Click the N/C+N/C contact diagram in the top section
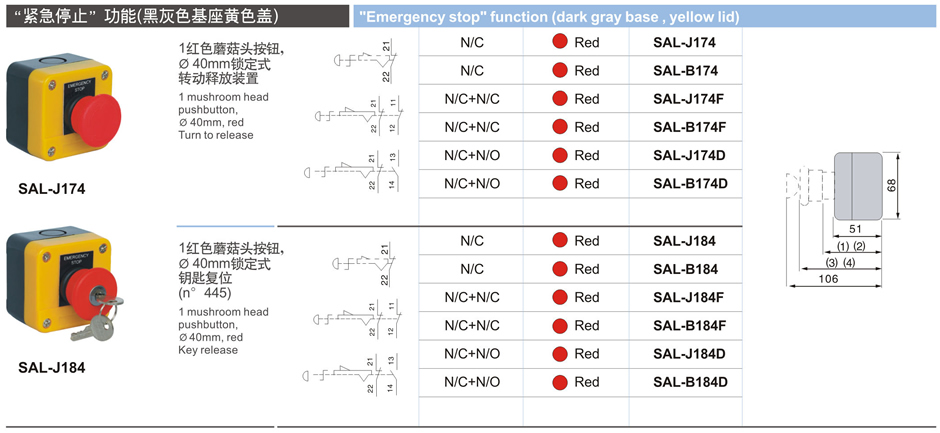940x433 pixels. (x=358, y=115)
